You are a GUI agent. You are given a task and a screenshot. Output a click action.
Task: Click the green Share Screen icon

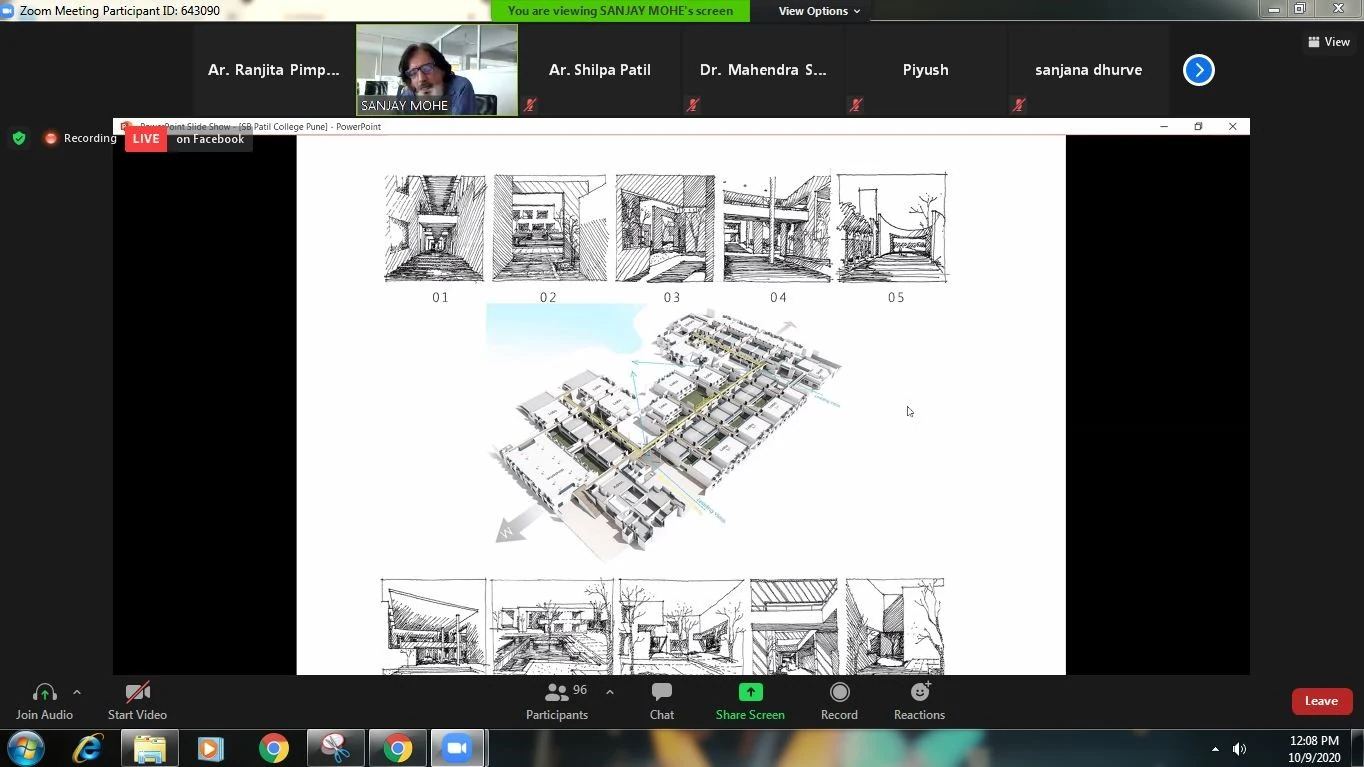pyautogui.click(x=750, y=692)
